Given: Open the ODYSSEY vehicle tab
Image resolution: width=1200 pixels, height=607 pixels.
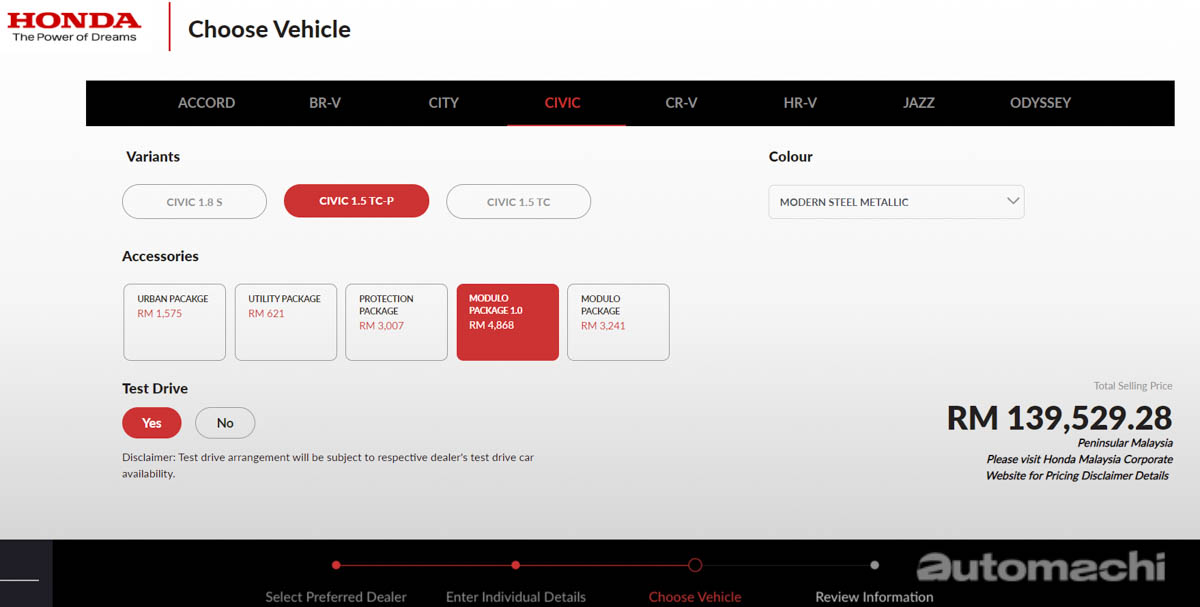Looking at the screenshot, I should pyautogui.click(x=1040, y=103).
